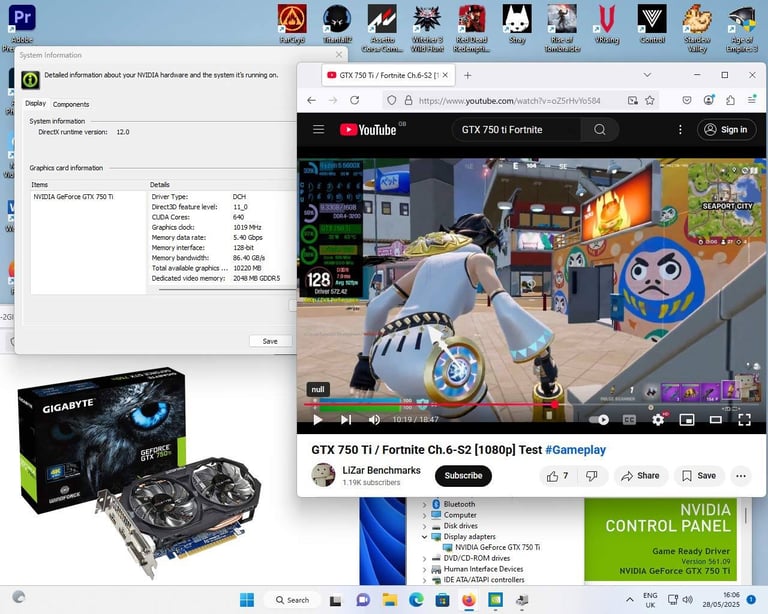Open miniplayer for video
This screenshot has height=614, width=768.
687,420
